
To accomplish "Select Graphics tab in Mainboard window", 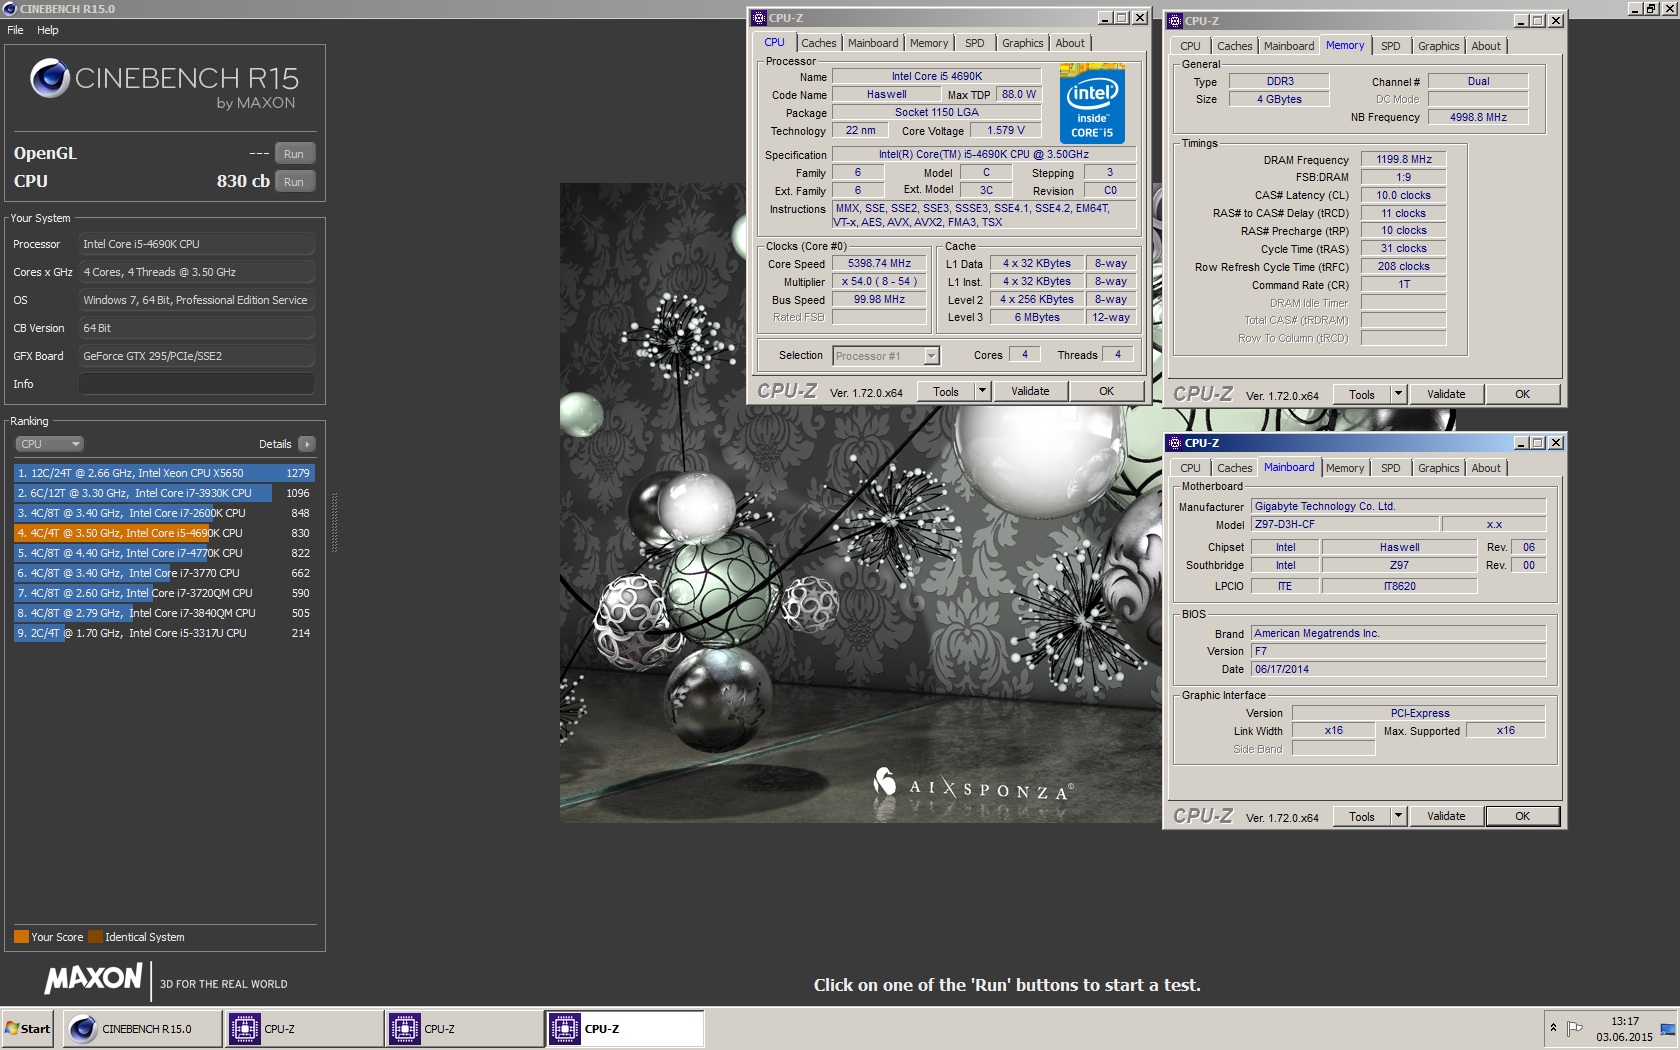I will click(x=1438, y=468).
